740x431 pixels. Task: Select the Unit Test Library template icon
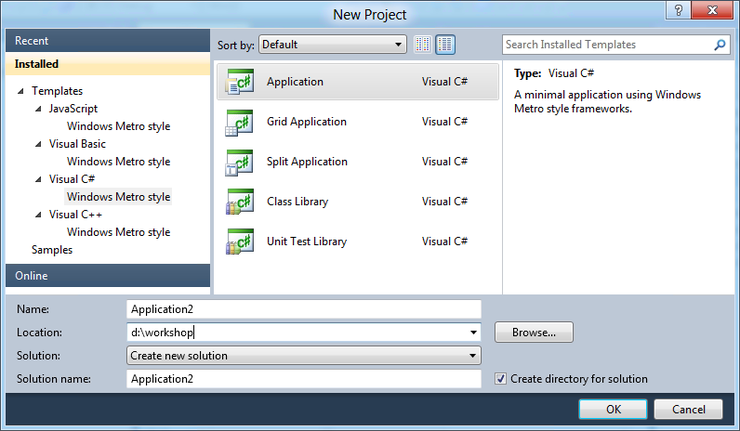(x=240, y=242)
